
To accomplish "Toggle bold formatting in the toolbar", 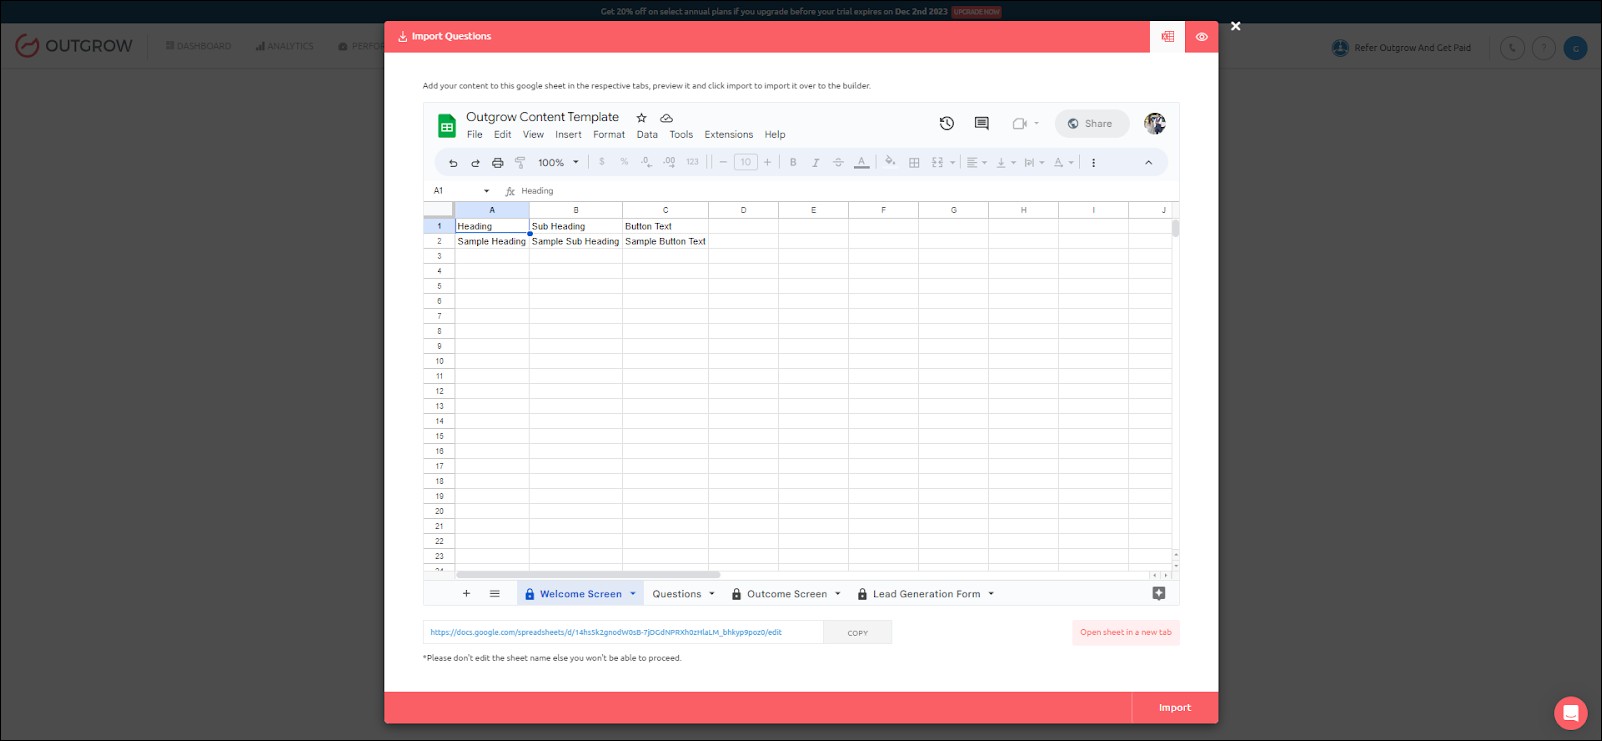I will tap(793, 163).
